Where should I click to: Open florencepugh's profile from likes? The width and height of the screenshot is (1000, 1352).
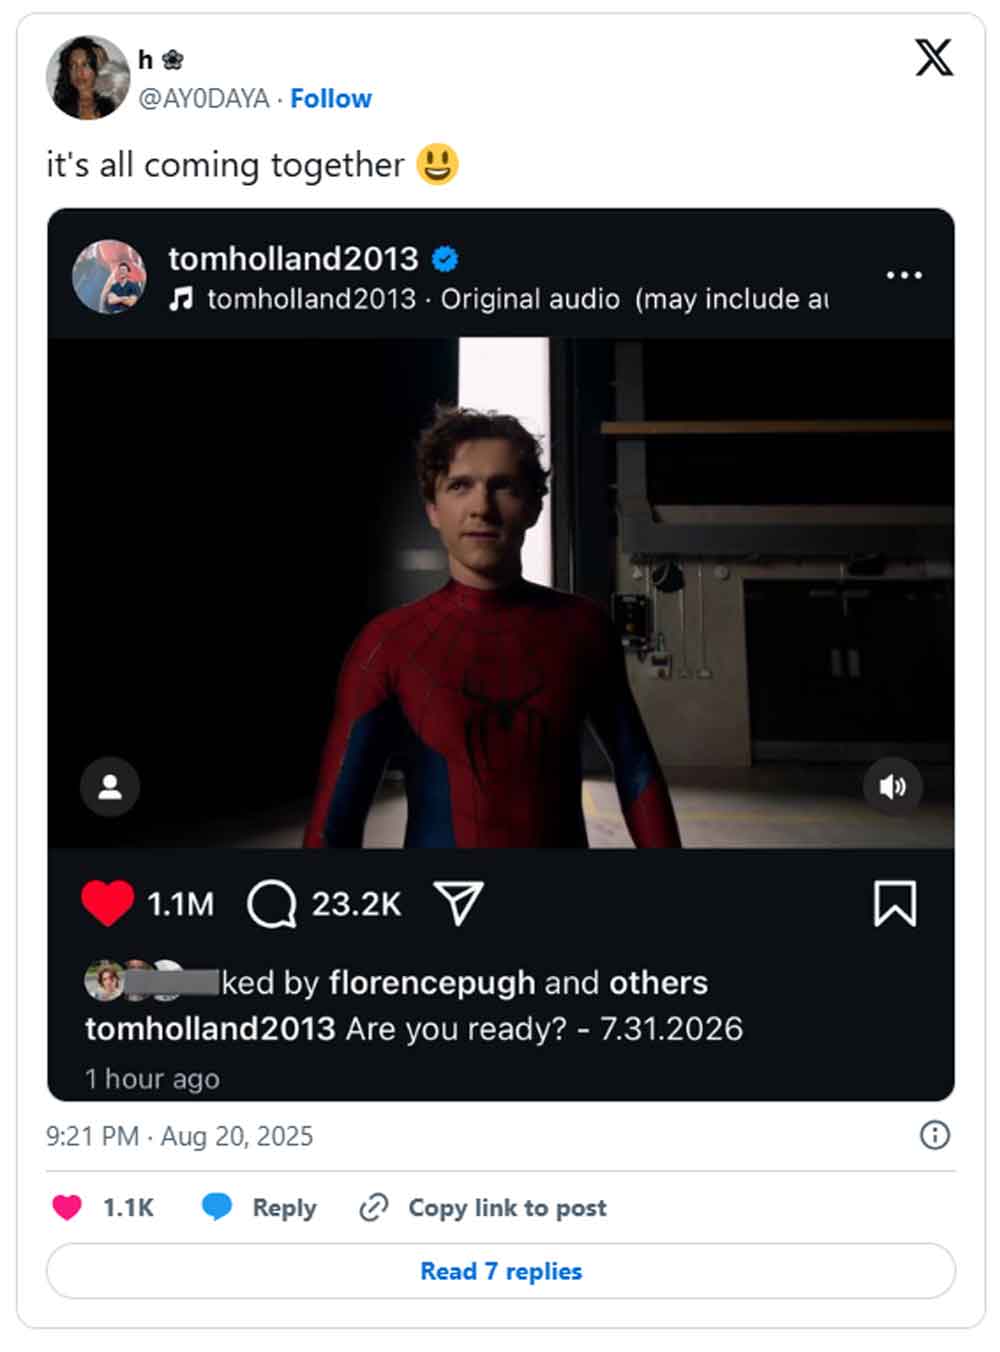point(432,982)
